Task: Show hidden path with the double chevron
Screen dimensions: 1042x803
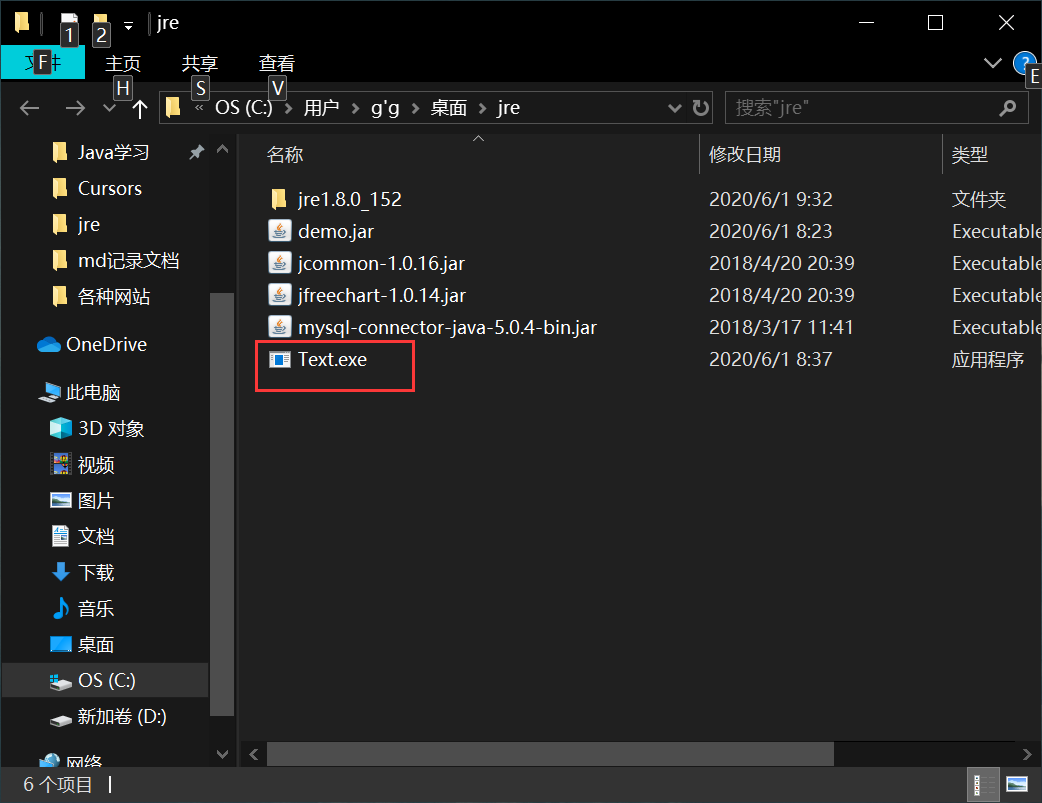Action: [x=199, y=108]
